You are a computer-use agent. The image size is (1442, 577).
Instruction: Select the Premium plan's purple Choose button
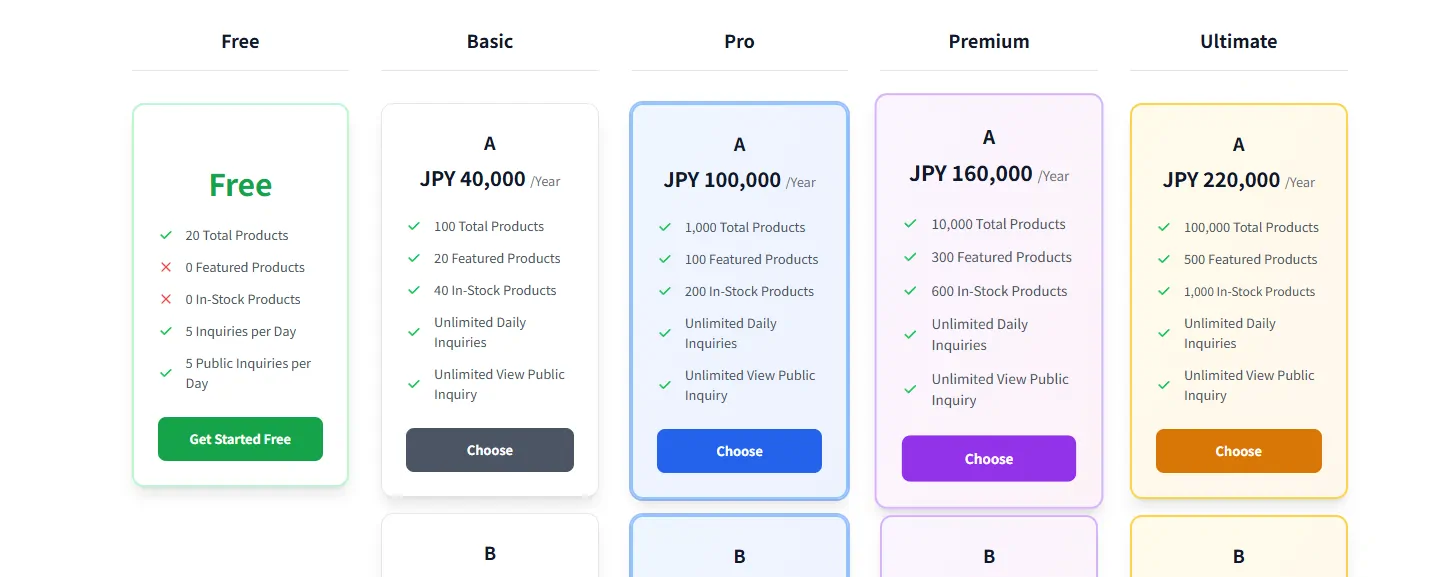tap(988, 459)
